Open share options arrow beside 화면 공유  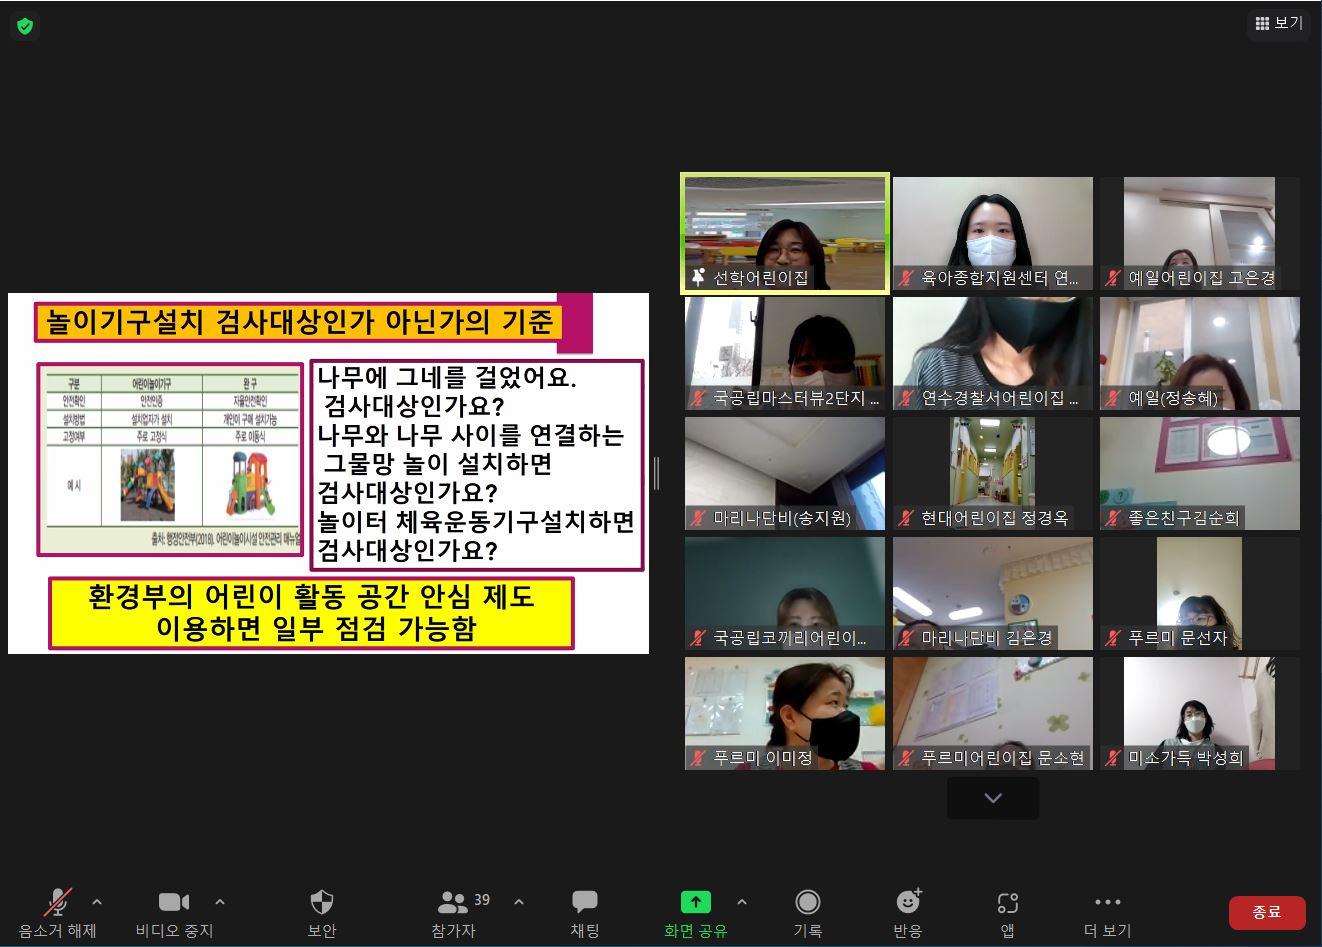(742, 902)
